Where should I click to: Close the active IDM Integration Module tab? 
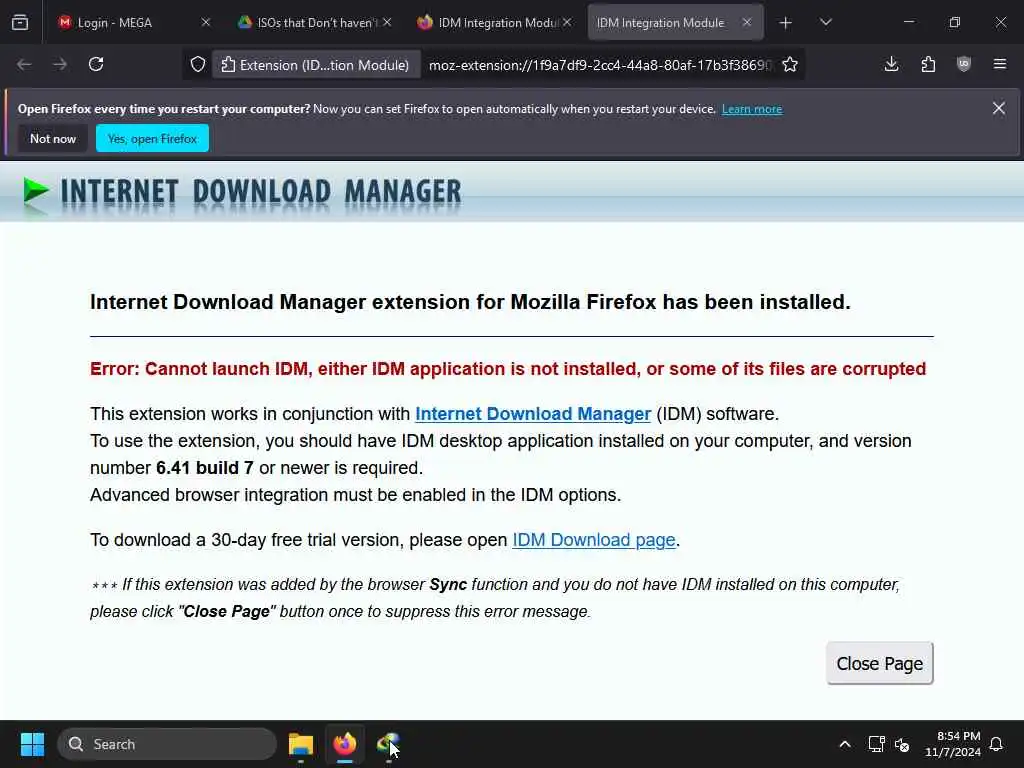coord(746,22)
